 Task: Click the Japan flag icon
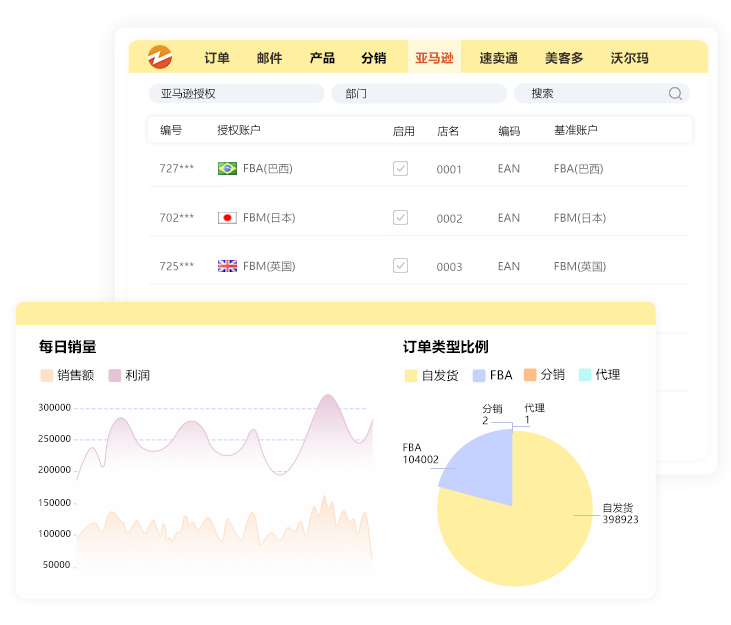tap(227, 218)
